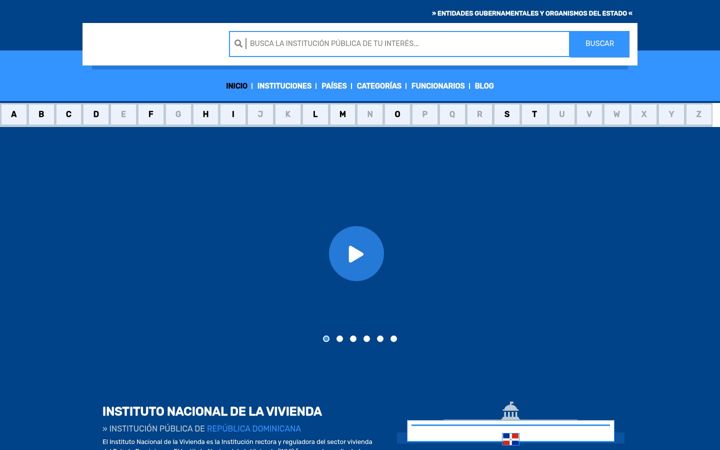
Task: Select letter Y in alphabet bar
Action: click(x=671, y=114)
